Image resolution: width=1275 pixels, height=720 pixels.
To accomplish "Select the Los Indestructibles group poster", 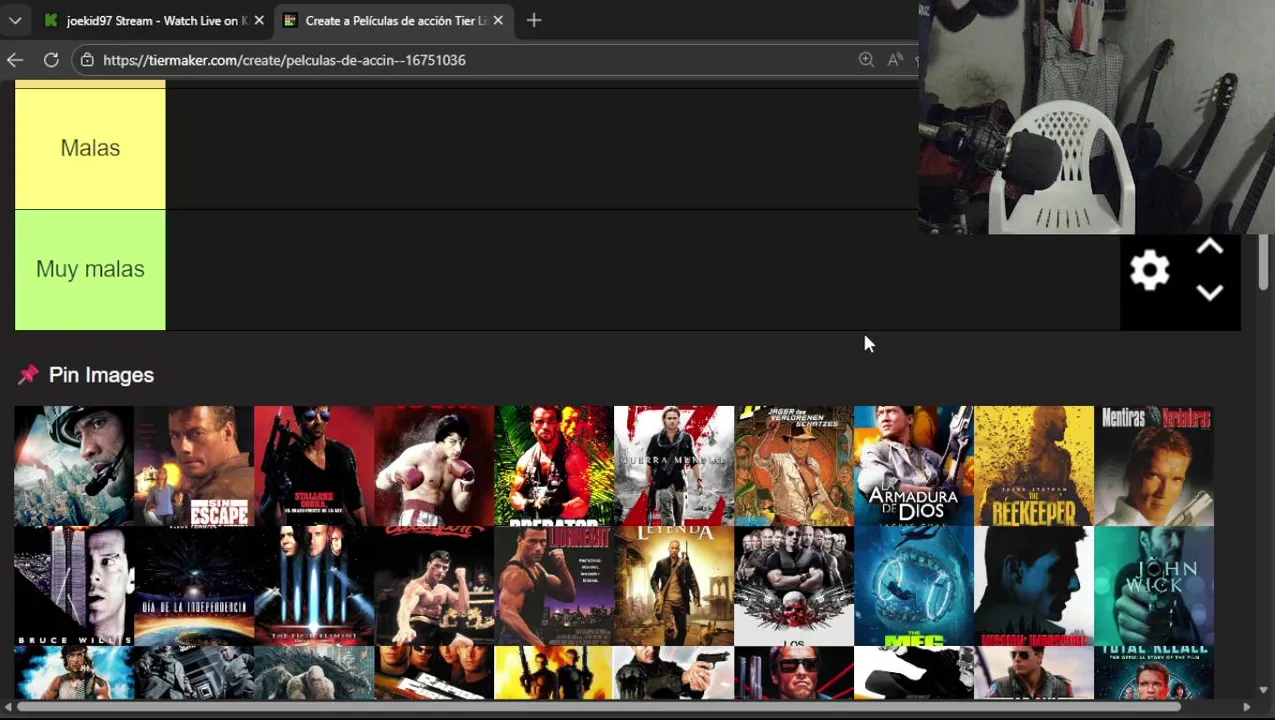I will (794, 586).
